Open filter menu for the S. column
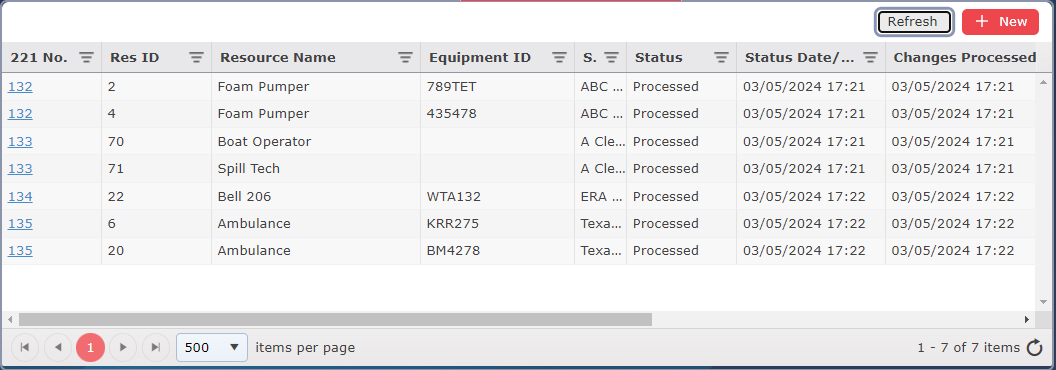Image resolution: width=1056 pixels, height=370 pixels. point(611,58)
